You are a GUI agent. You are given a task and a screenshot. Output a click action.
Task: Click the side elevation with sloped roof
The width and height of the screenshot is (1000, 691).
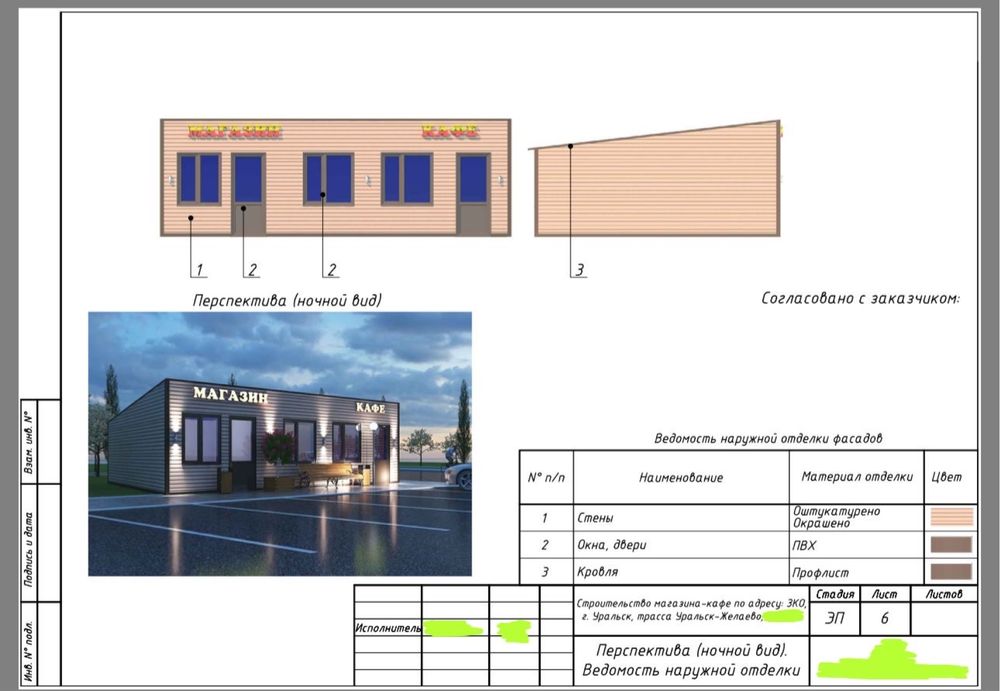tap(655, 179)
